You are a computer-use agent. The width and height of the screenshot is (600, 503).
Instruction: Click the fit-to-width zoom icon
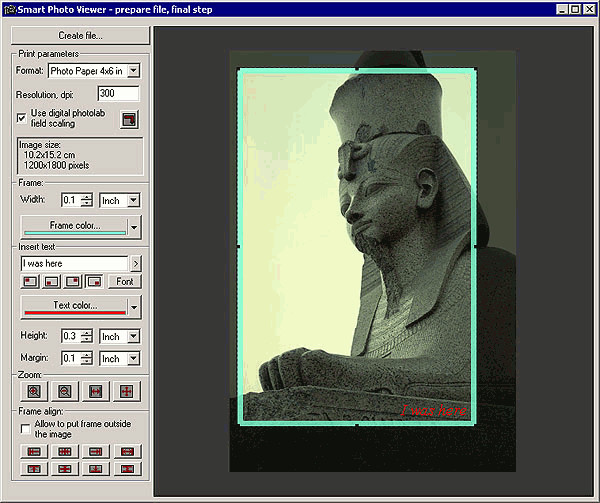pos(95,391)
